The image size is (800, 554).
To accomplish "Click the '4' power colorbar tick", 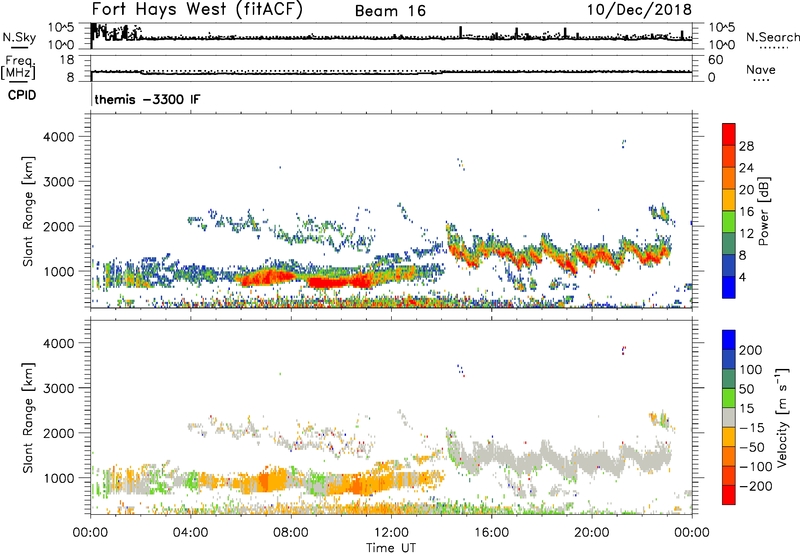I will (743, 277).
